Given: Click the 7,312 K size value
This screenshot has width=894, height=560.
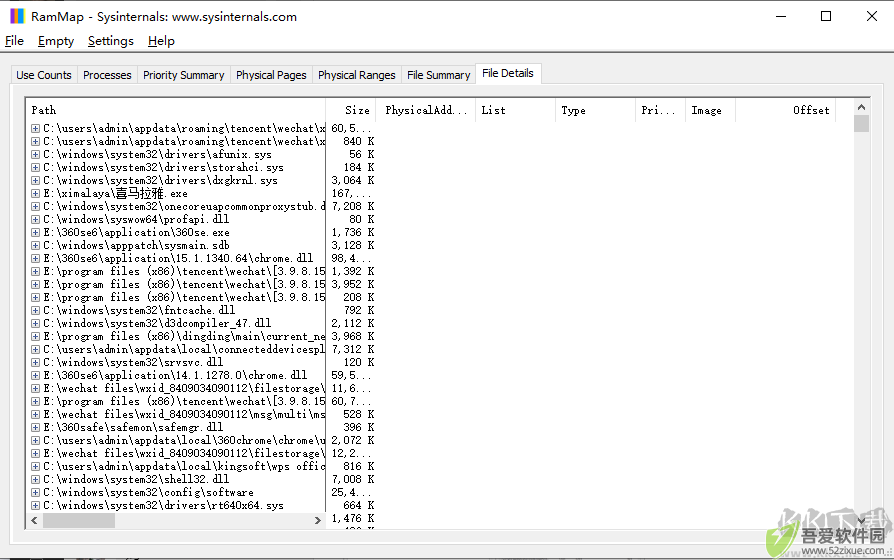Looking at the screenshot, I should [353, 350].
